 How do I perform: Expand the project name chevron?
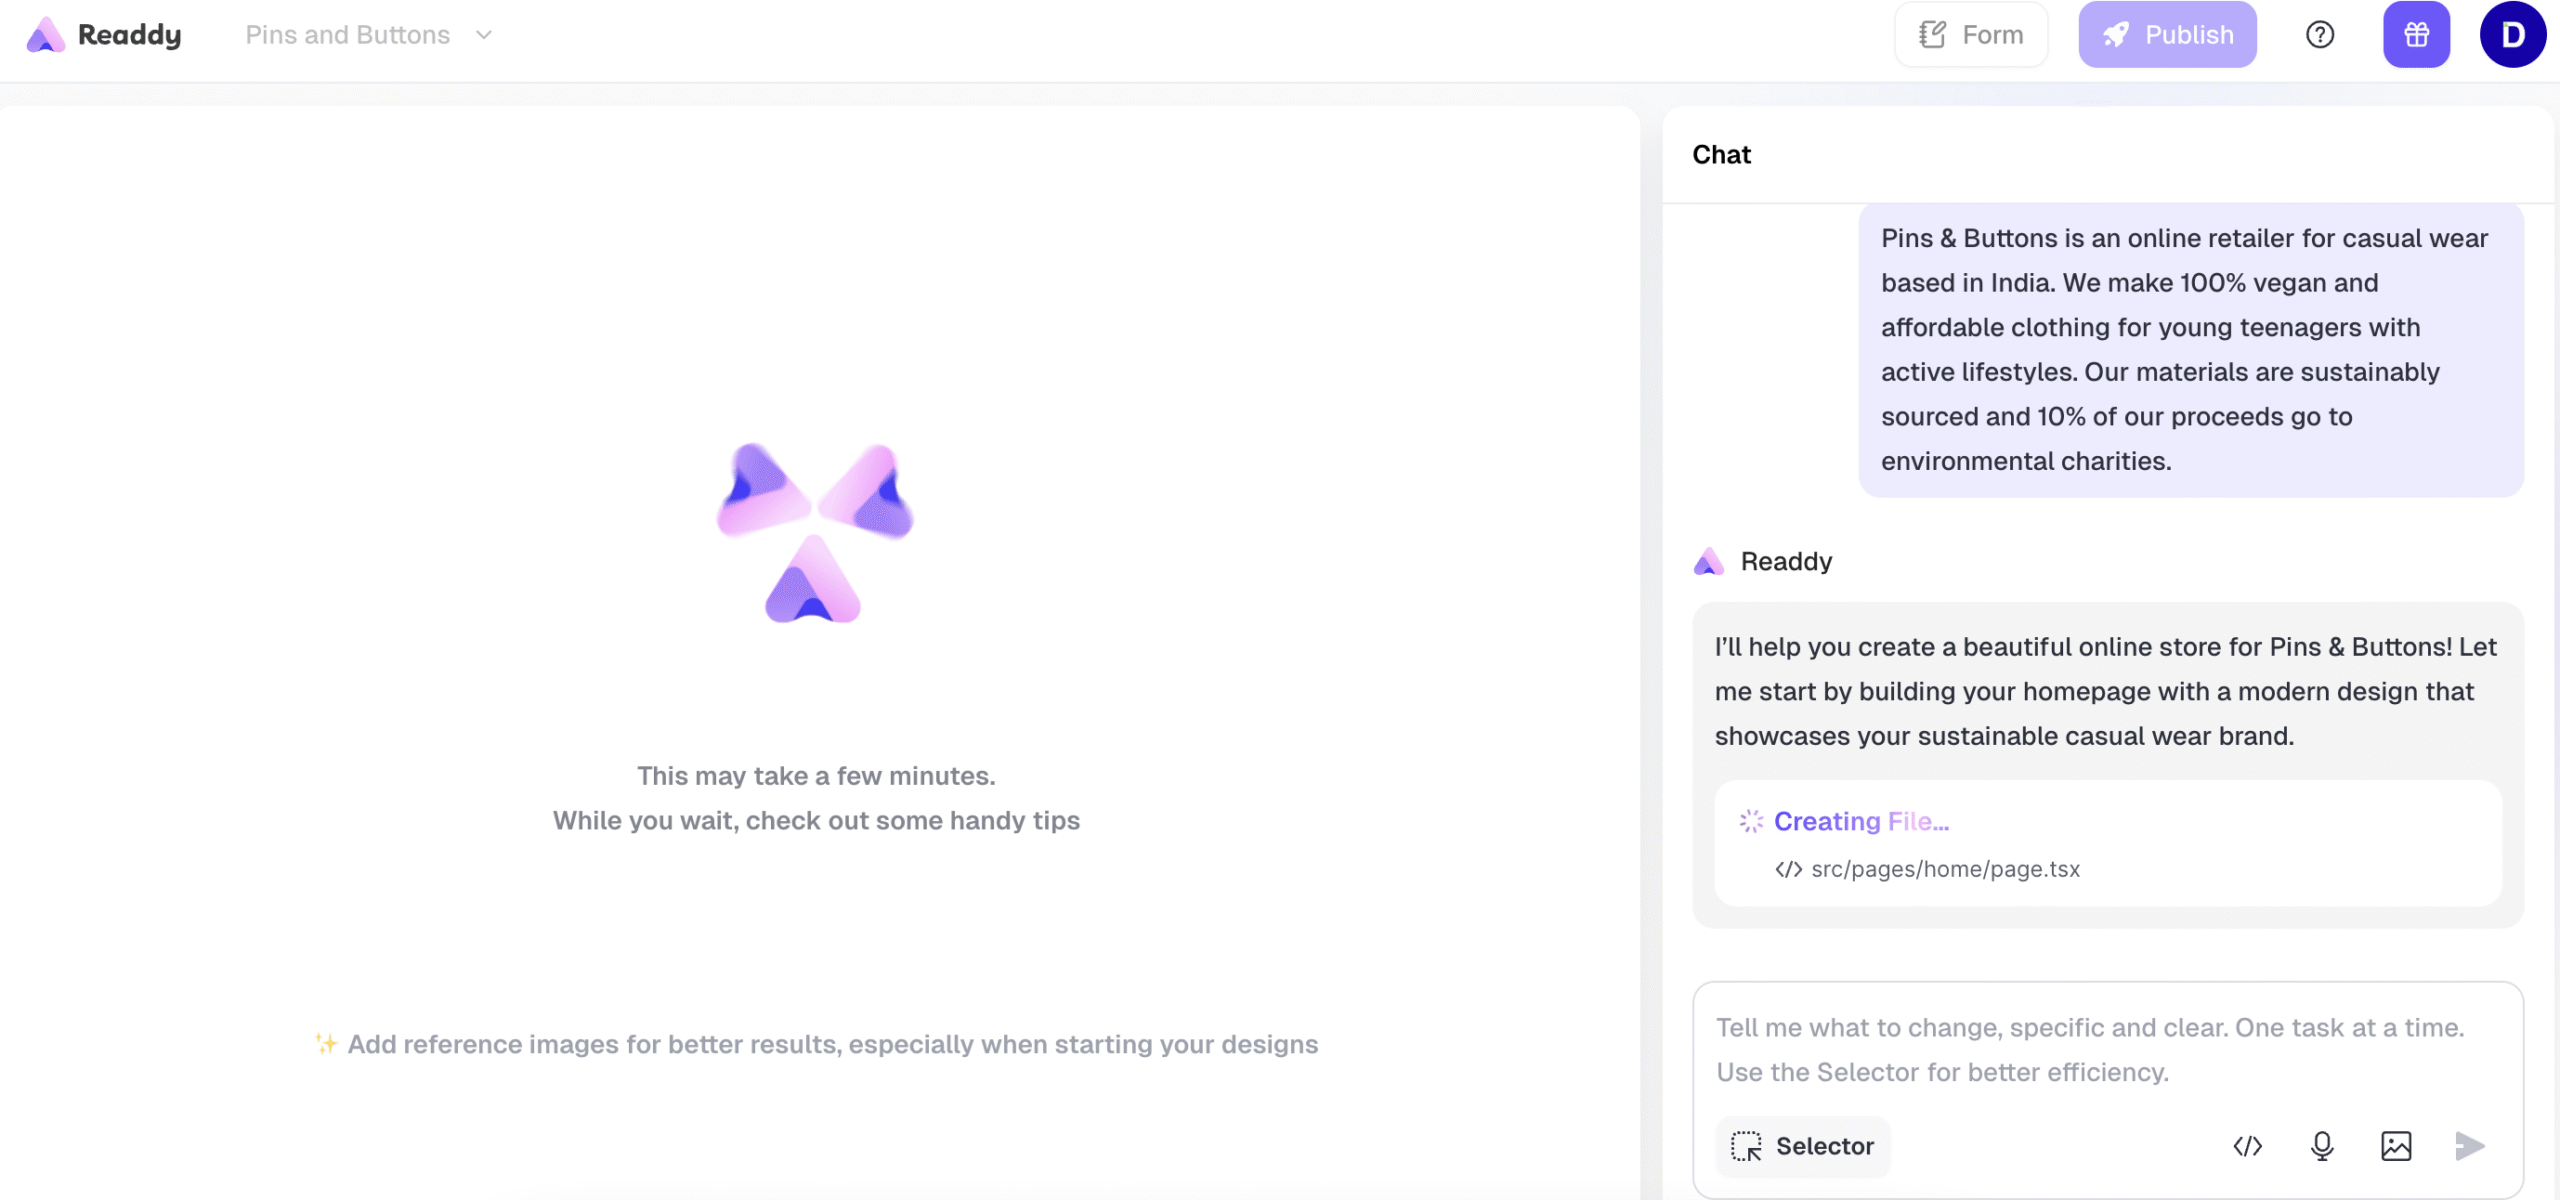(x=484, y=35)
